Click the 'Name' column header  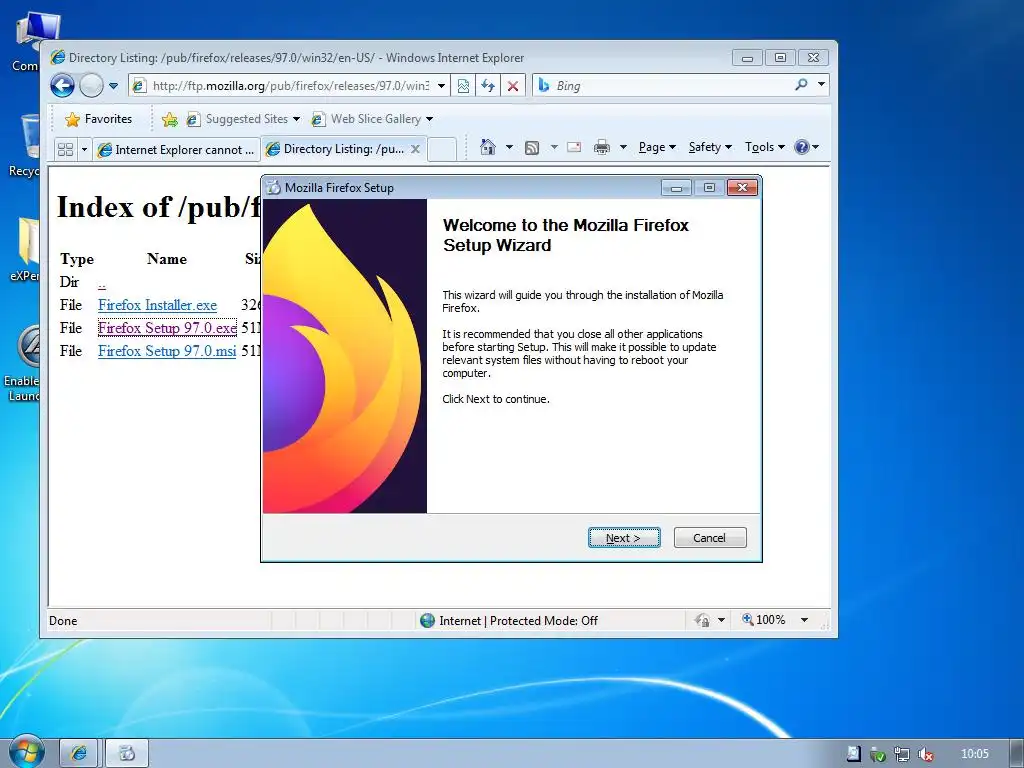pyautogui.click(x=167, y=259)
